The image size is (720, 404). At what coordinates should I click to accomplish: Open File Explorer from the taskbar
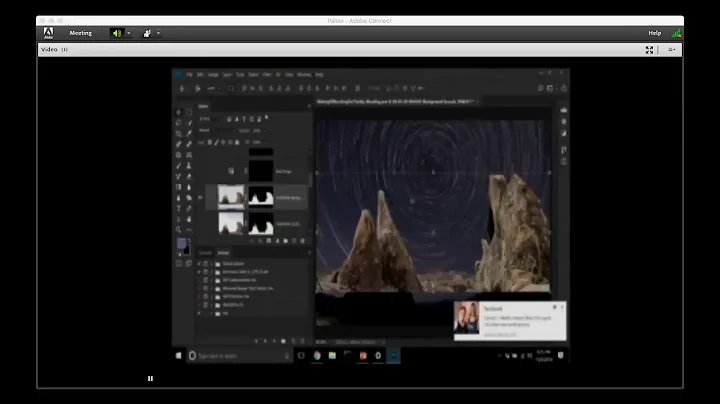click(332, 356)
